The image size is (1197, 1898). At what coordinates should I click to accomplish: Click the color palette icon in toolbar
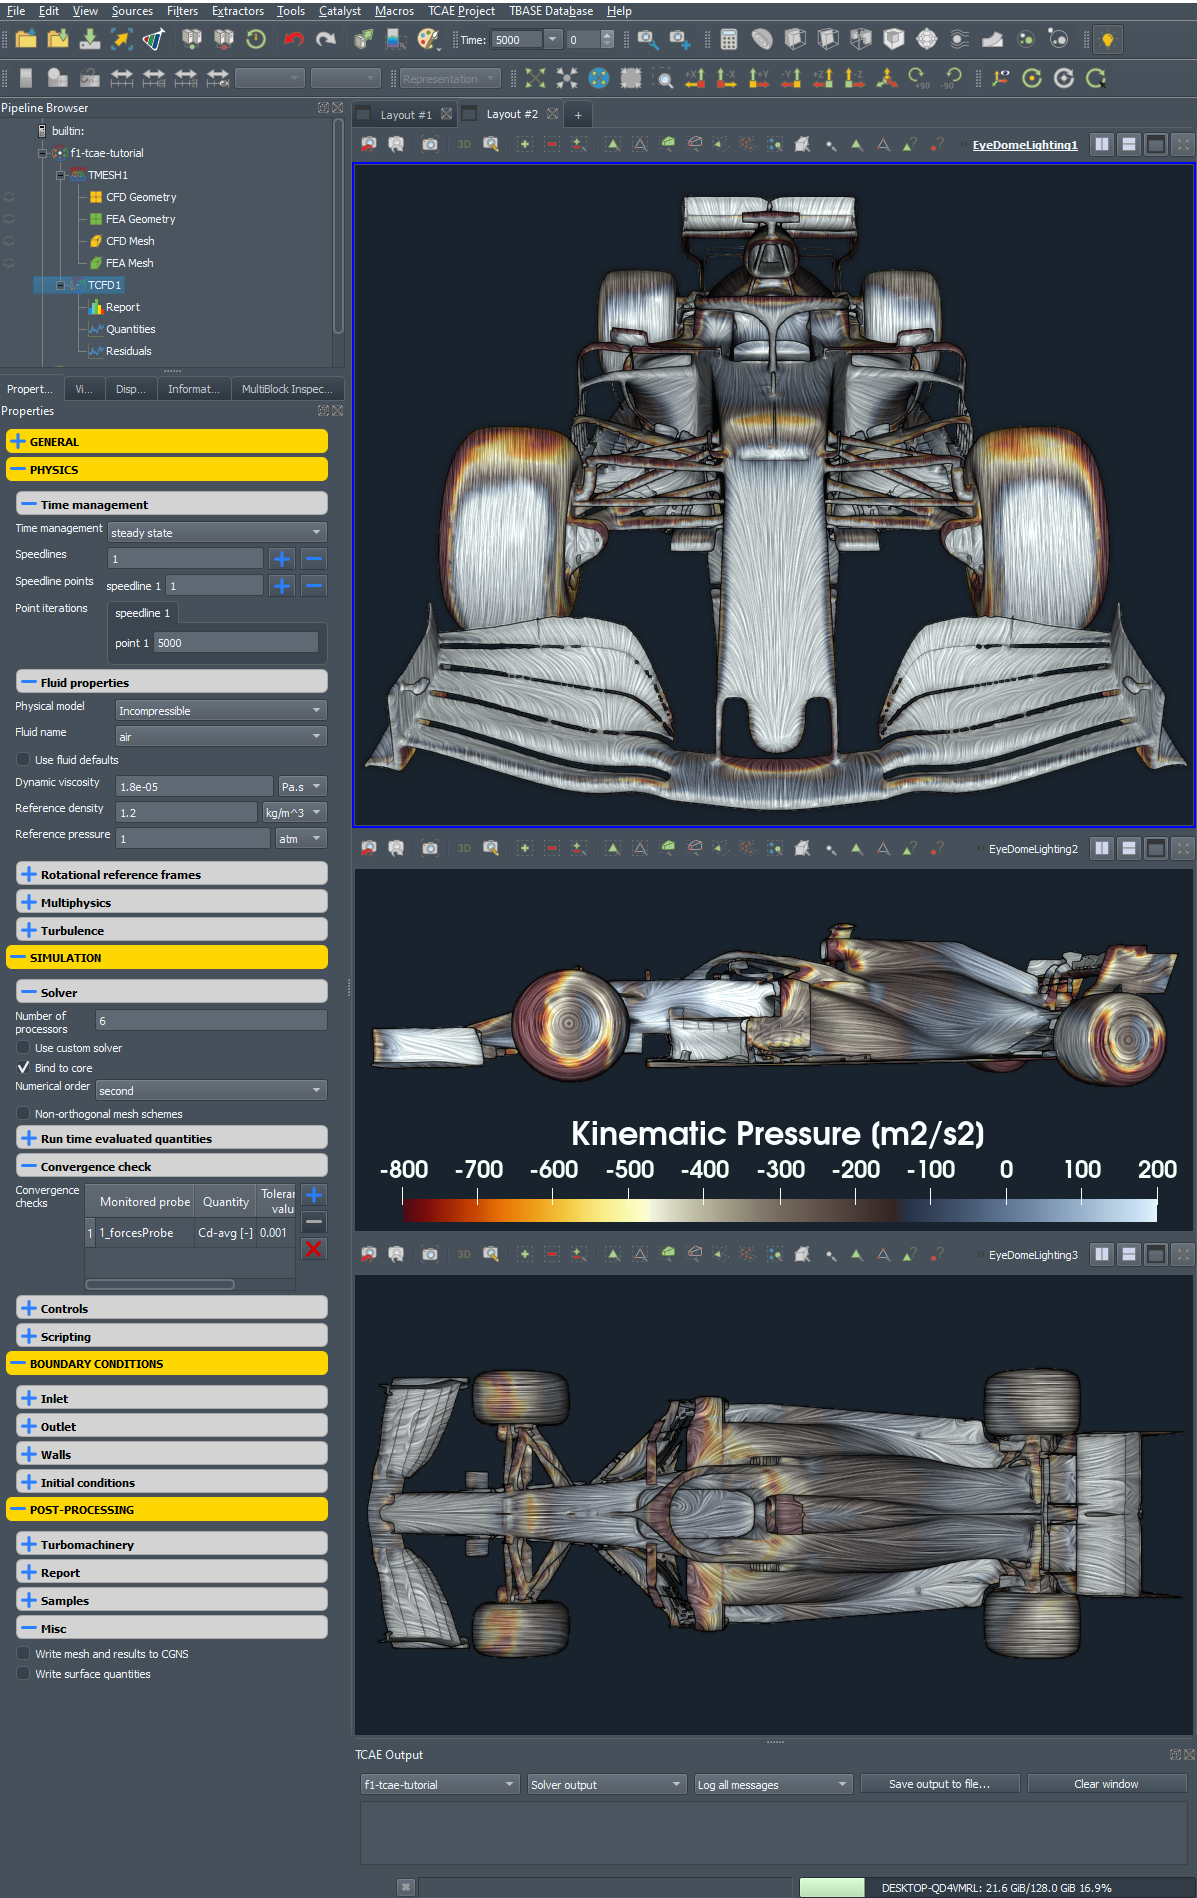[428, 40]
